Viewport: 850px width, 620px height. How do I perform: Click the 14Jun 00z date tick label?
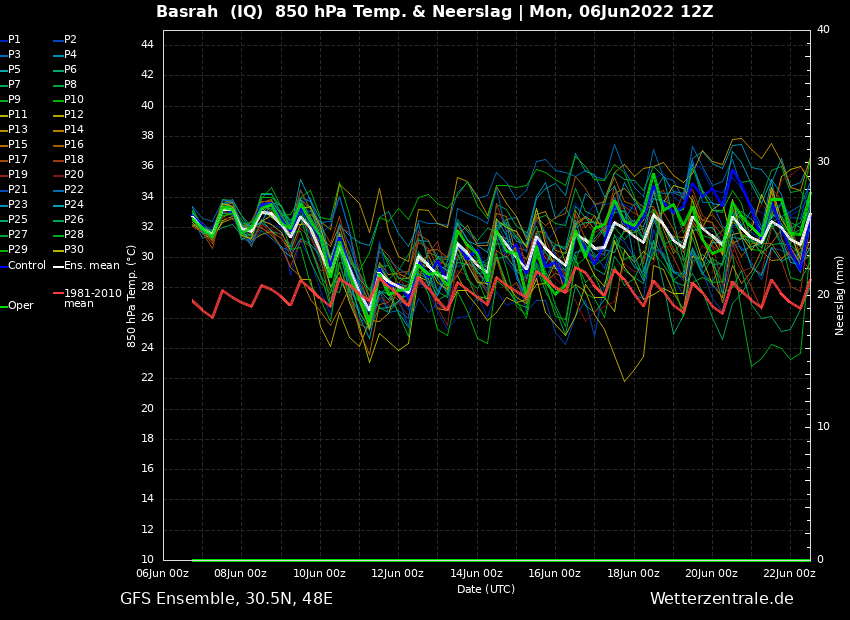pos(476,574)
